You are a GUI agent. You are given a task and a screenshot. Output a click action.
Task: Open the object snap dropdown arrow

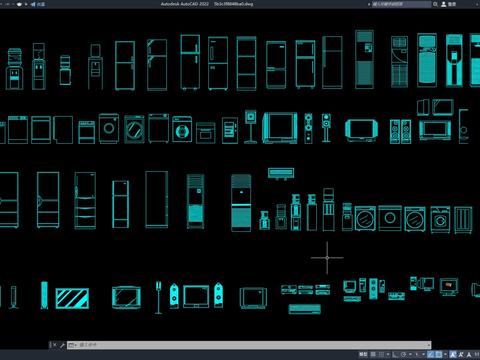coord(445,354)
